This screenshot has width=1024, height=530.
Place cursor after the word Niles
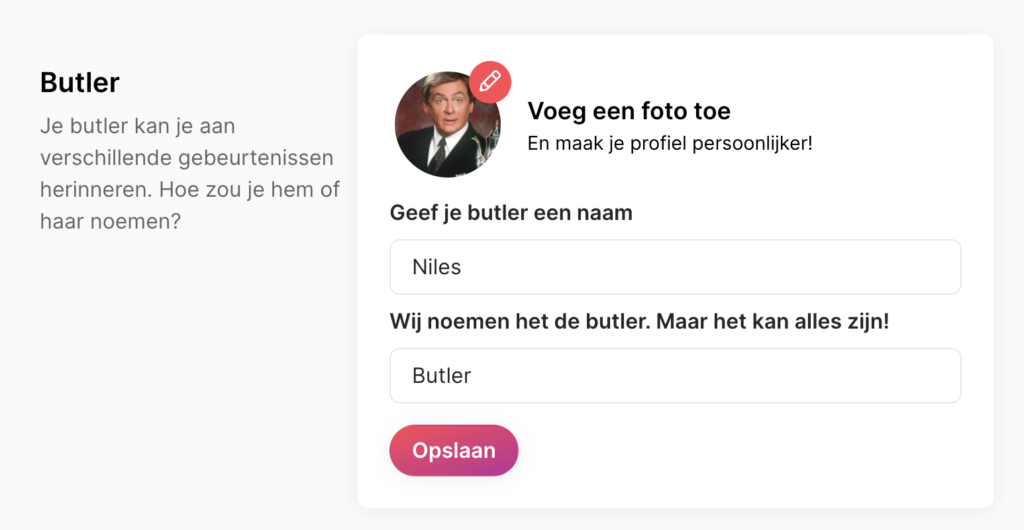tap(462, 267)
